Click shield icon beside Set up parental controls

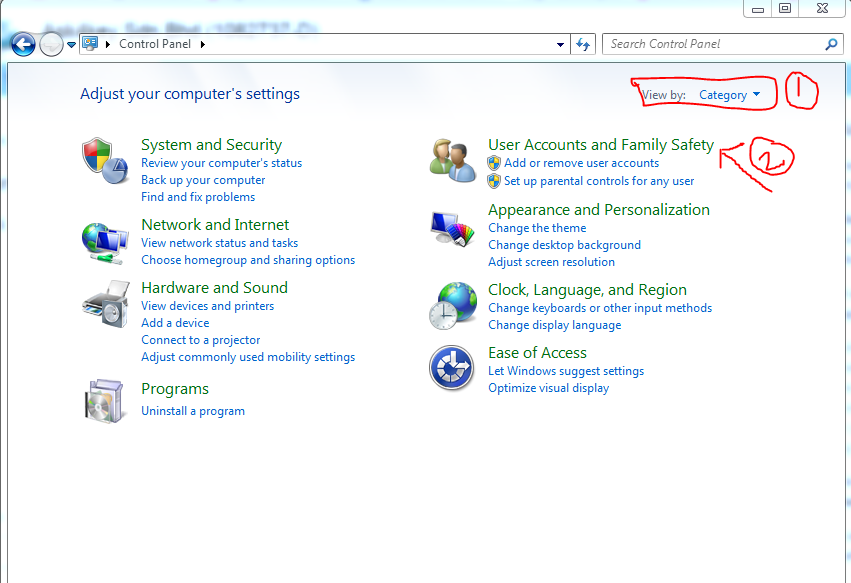494,181
